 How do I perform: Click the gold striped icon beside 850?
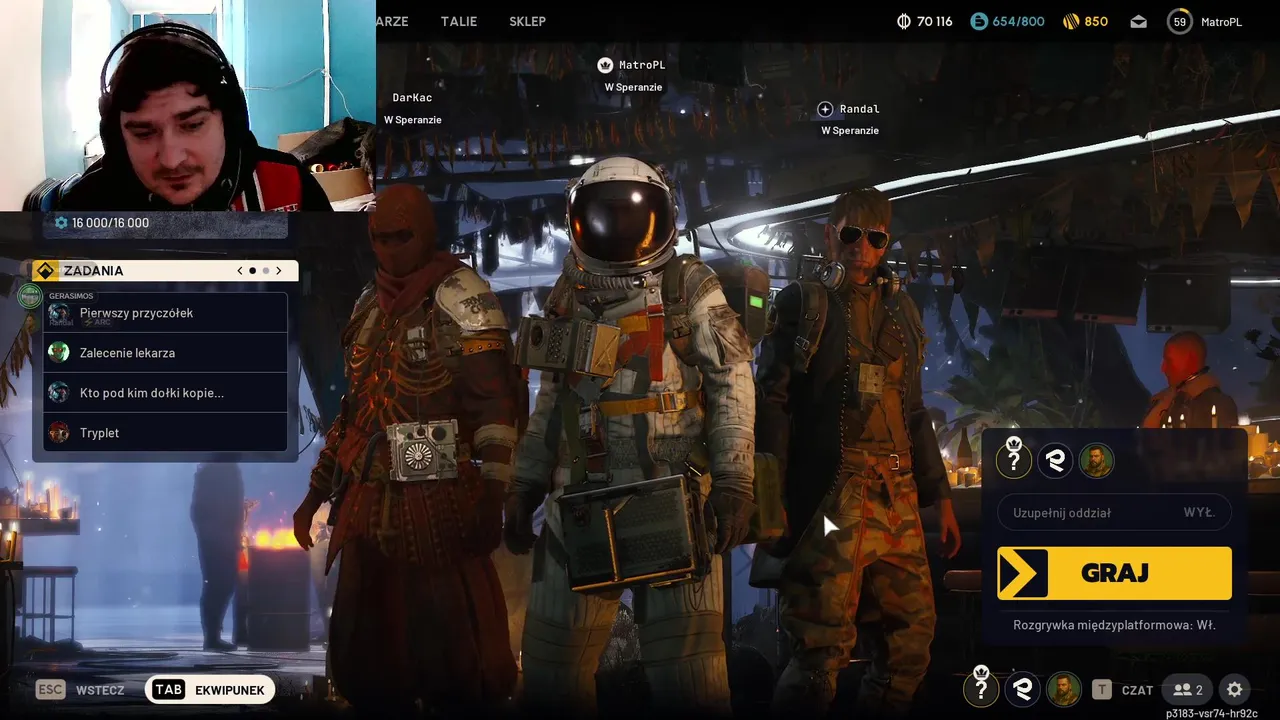[x=1071, y=21]
